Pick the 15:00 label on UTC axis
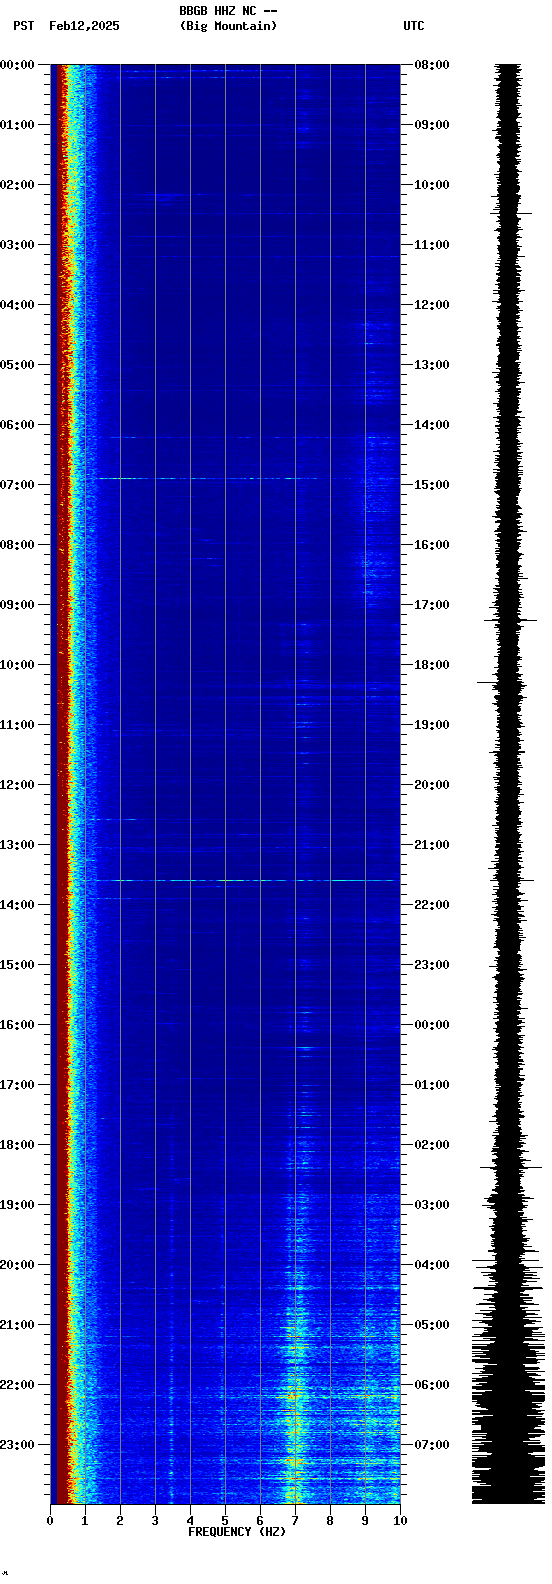The image size is (552, 1584). point(432,485)
